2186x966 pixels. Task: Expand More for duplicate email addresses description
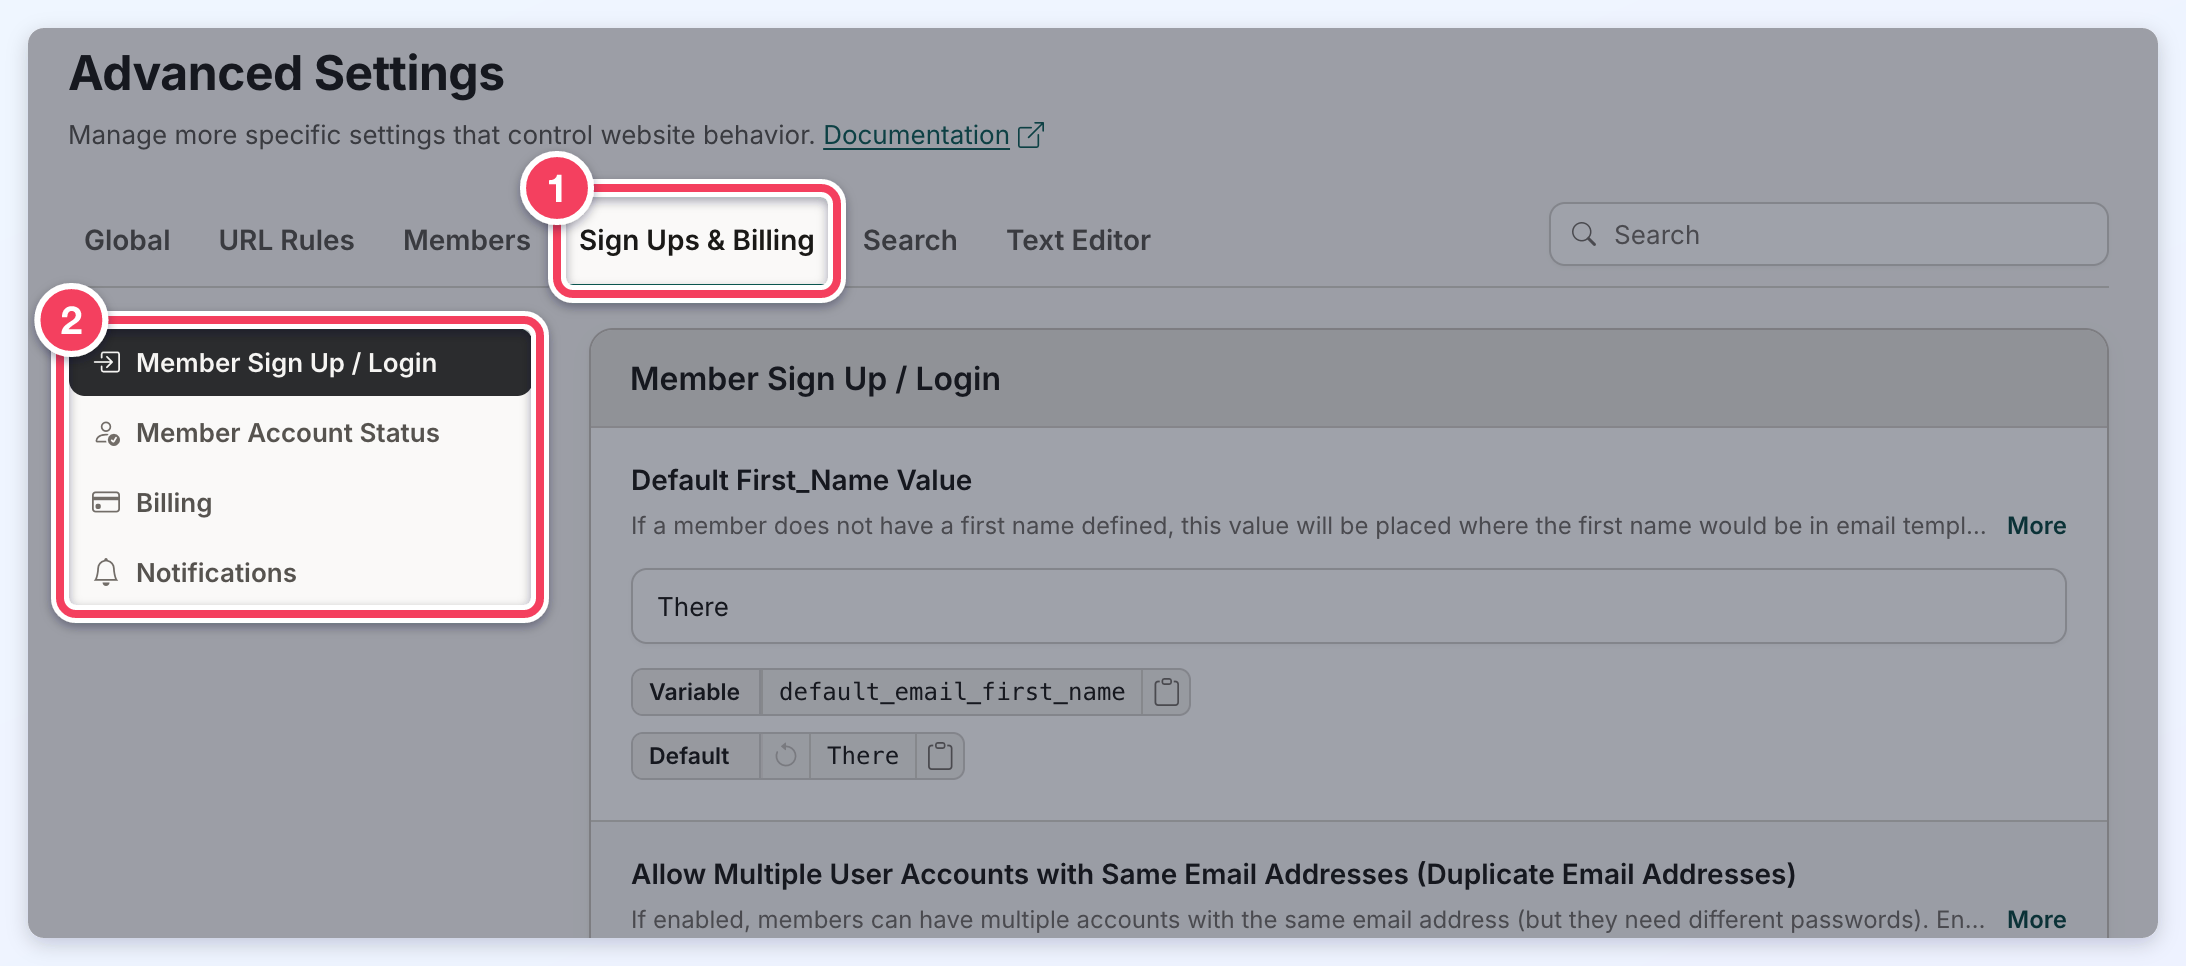tap(2037, 920)
